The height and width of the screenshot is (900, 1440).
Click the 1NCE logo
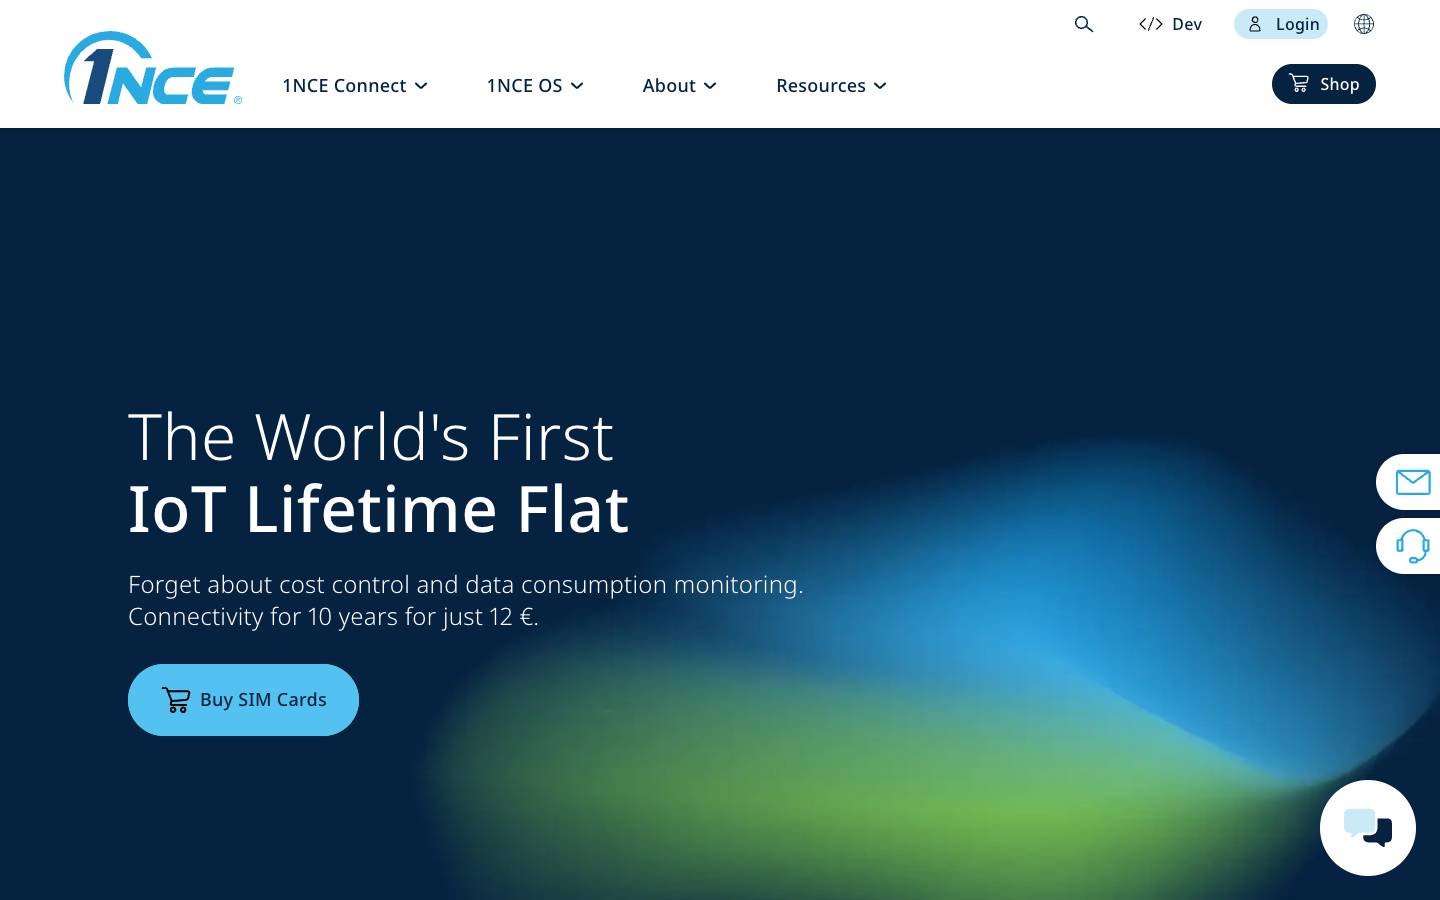153,68
